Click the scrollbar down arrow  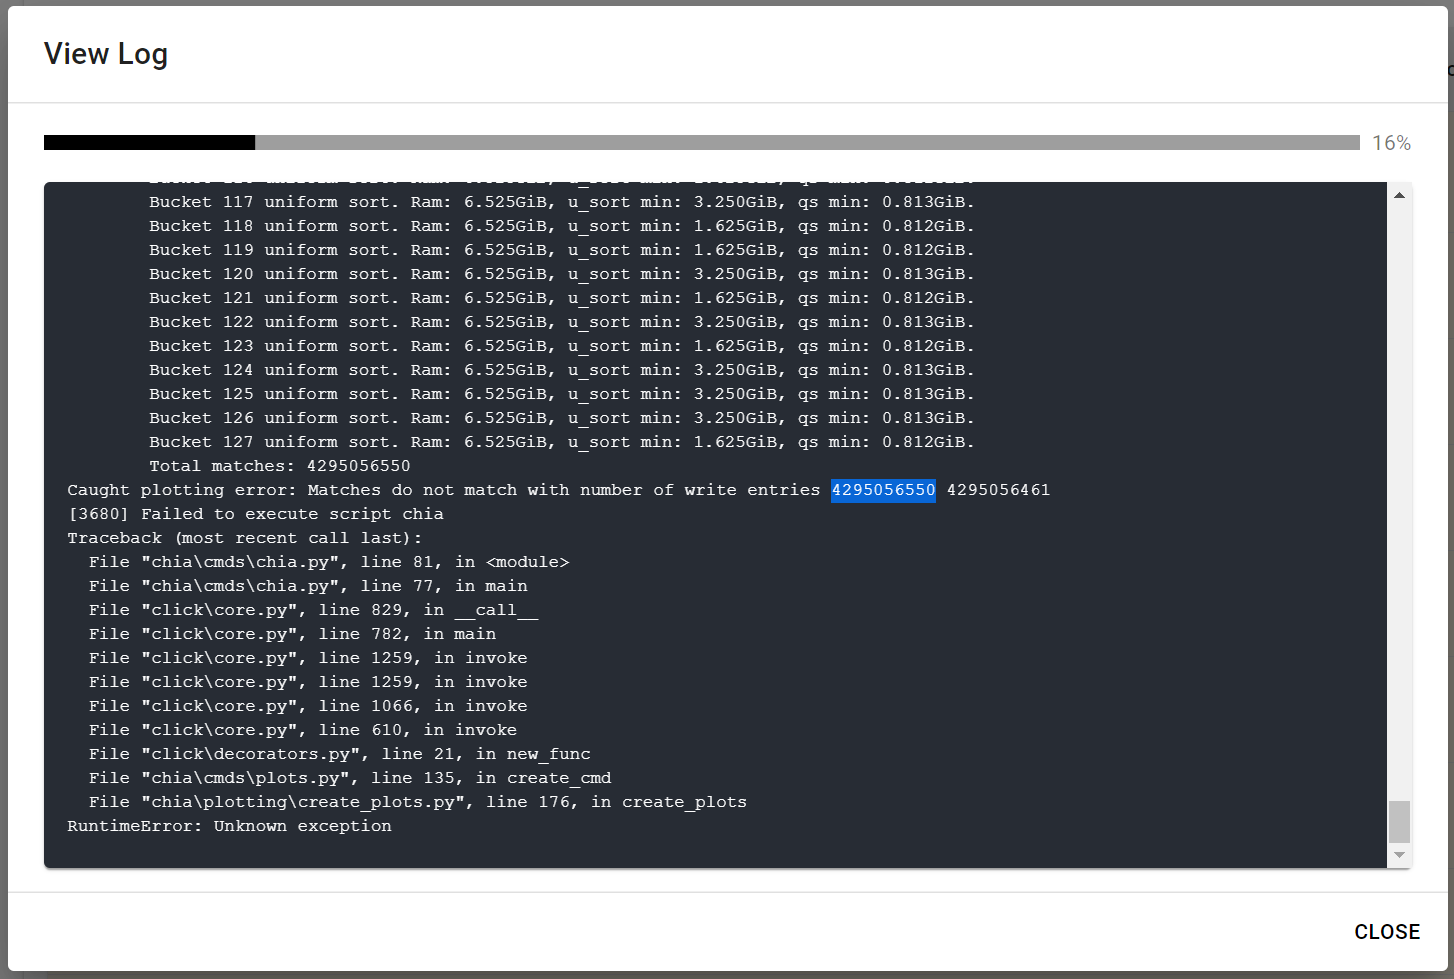click(x=1399, y=855)
